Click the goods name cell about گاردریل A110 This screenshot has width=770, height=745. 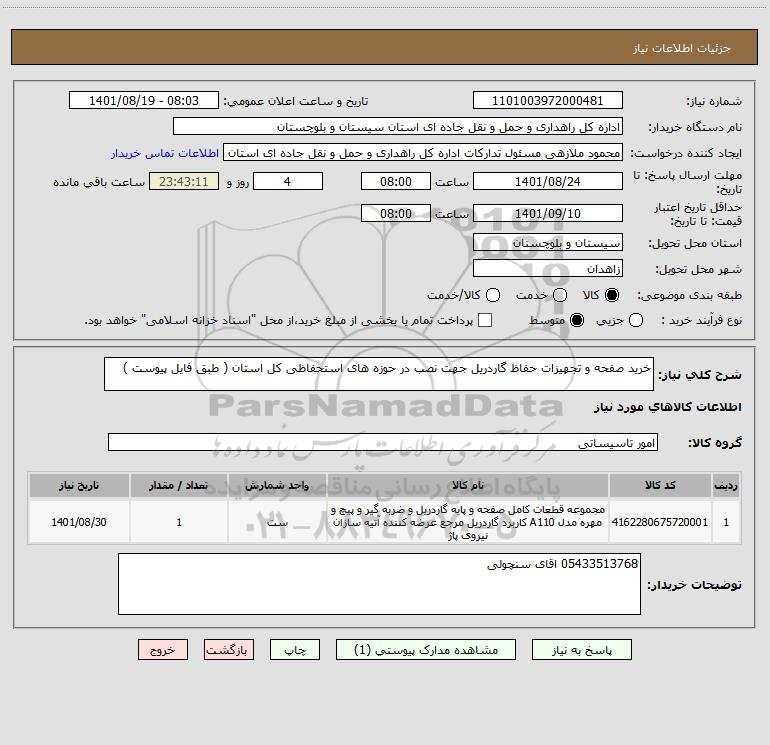point(468,522)
